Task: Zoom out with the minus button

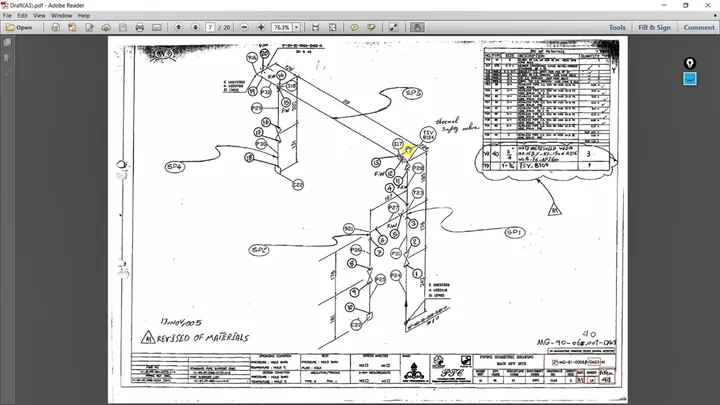Action: coord(244,28)
